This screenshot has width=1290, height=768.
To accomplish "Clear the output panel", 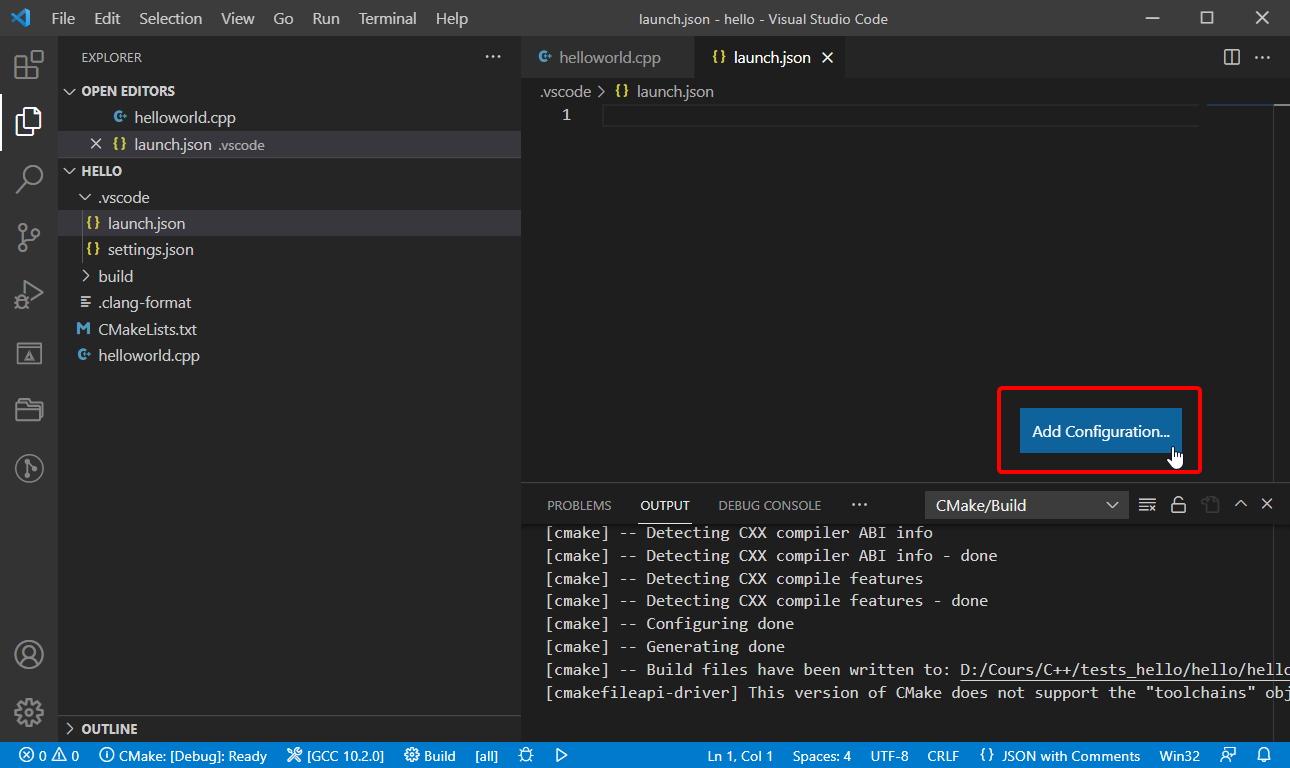I will click(x=1147, y=505).
